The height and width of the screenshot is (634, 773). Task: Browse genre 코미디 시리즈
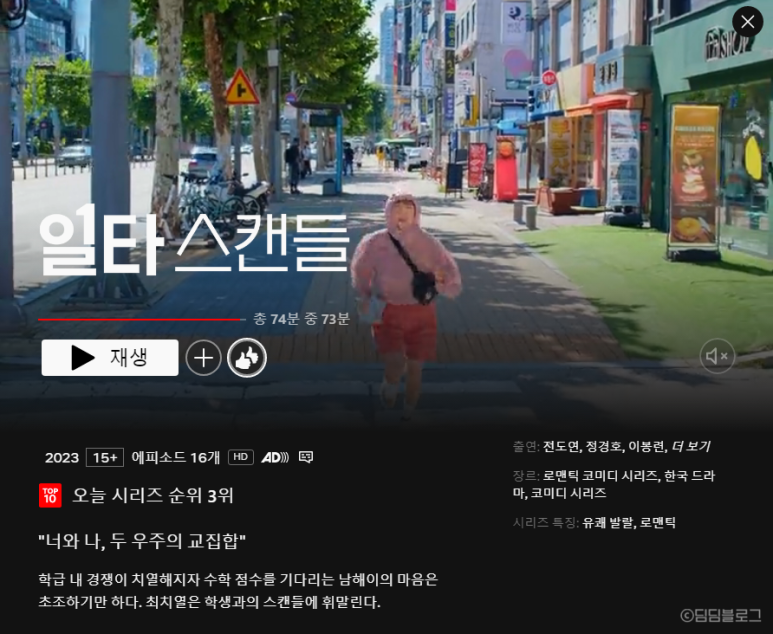click(568, 493)
